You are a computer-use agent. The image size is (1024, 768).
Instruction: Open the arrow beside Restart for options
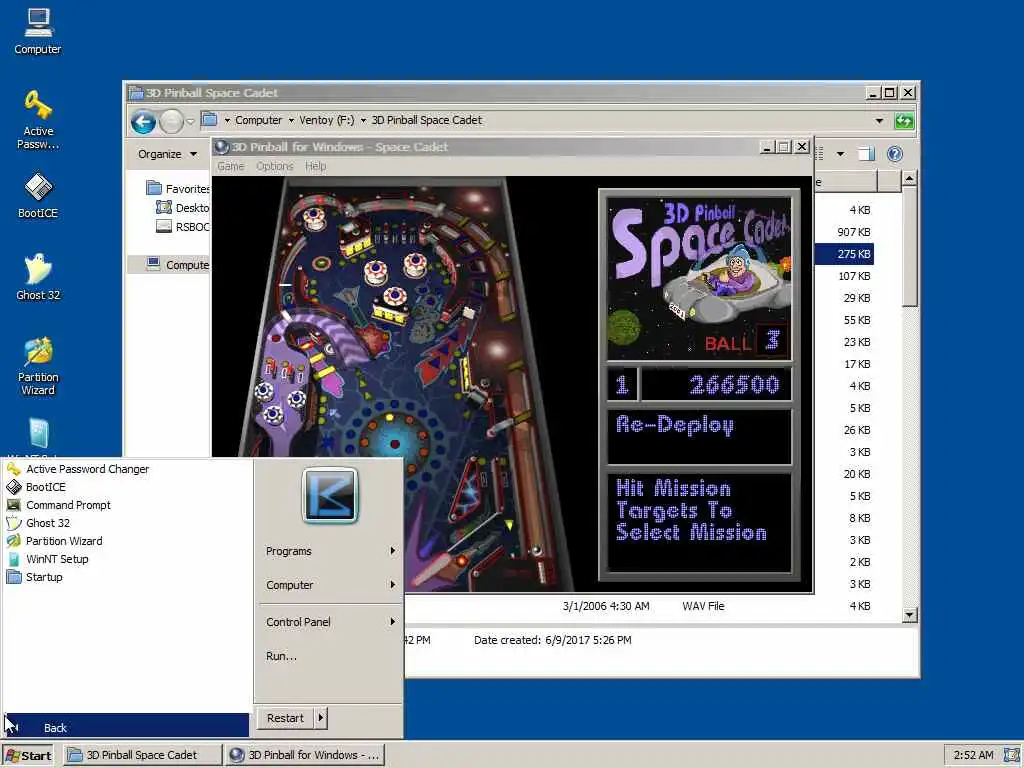click(x=321, y=718)
